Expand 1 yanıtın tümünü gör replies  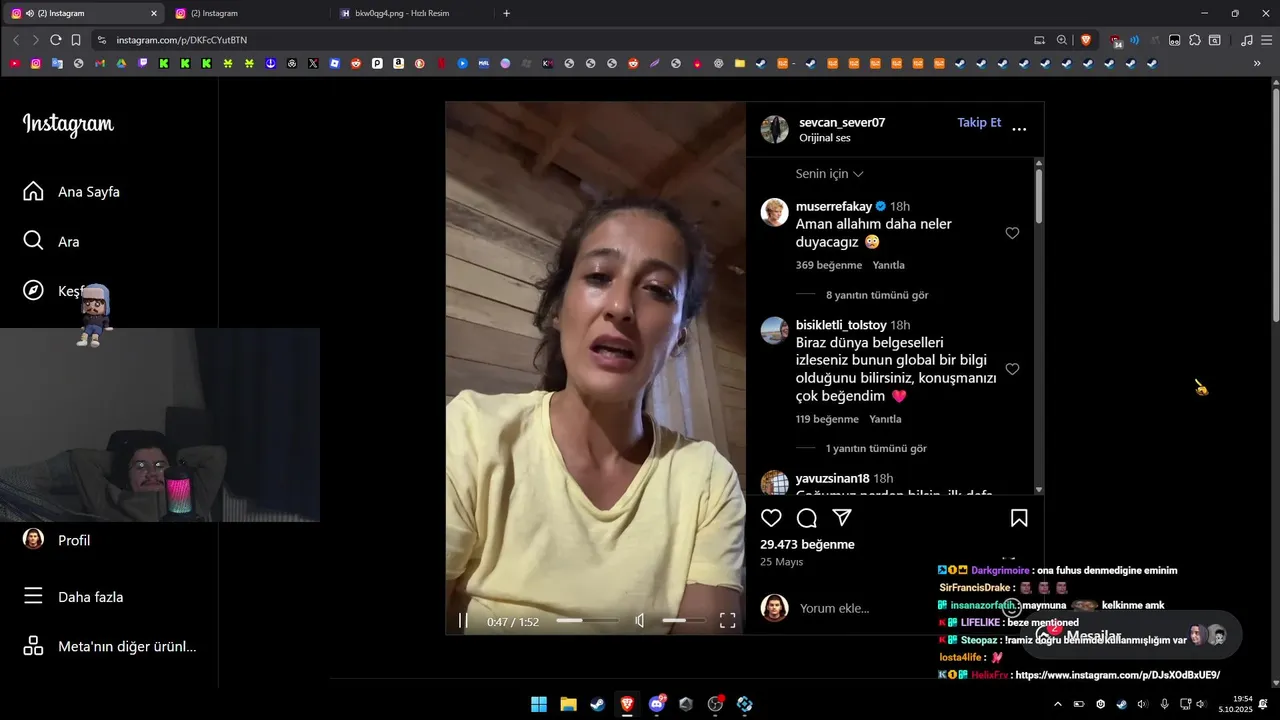tap(876, 449)
